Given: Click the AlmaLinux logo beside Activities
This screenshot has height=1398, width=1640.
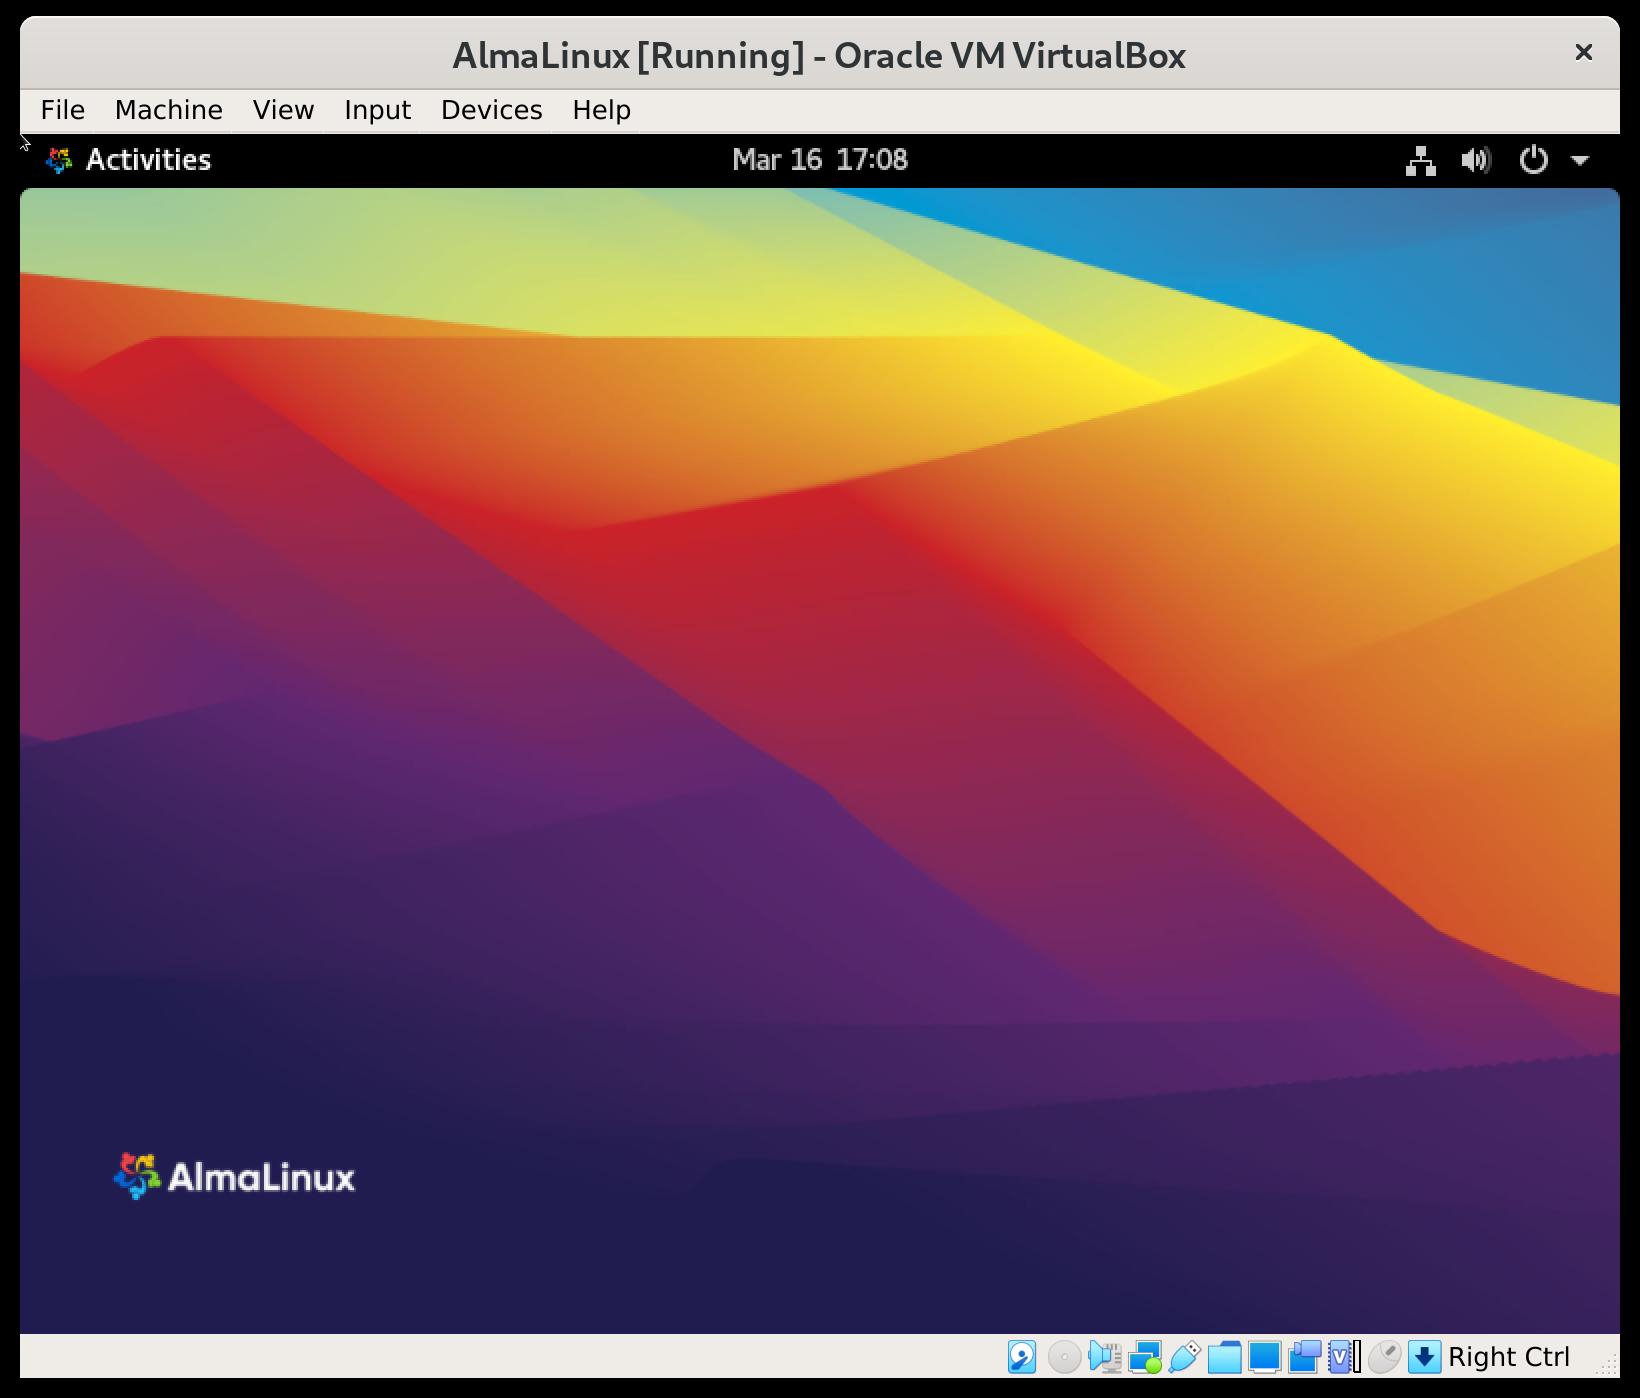Looking at the screenshot, I should 59,160.
